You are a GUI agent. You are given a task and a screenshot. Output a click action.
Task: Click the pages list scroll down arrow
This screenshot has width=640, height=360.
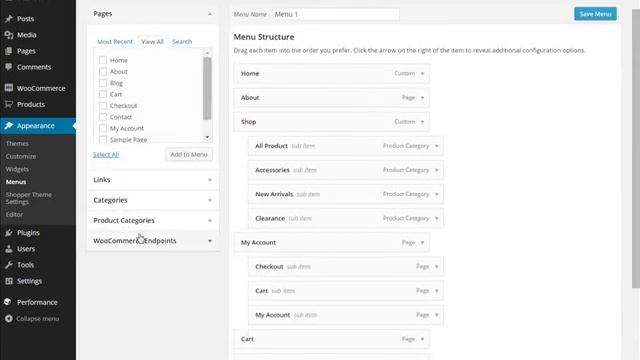tap(207, 137)
